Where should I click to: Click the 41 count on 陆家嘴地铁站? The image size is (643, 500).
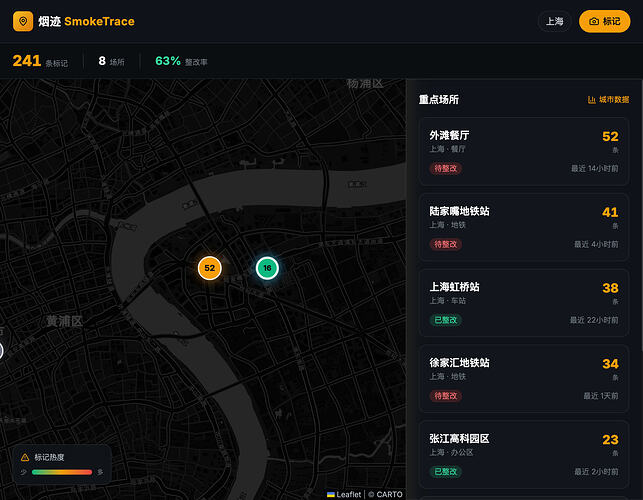610,212
